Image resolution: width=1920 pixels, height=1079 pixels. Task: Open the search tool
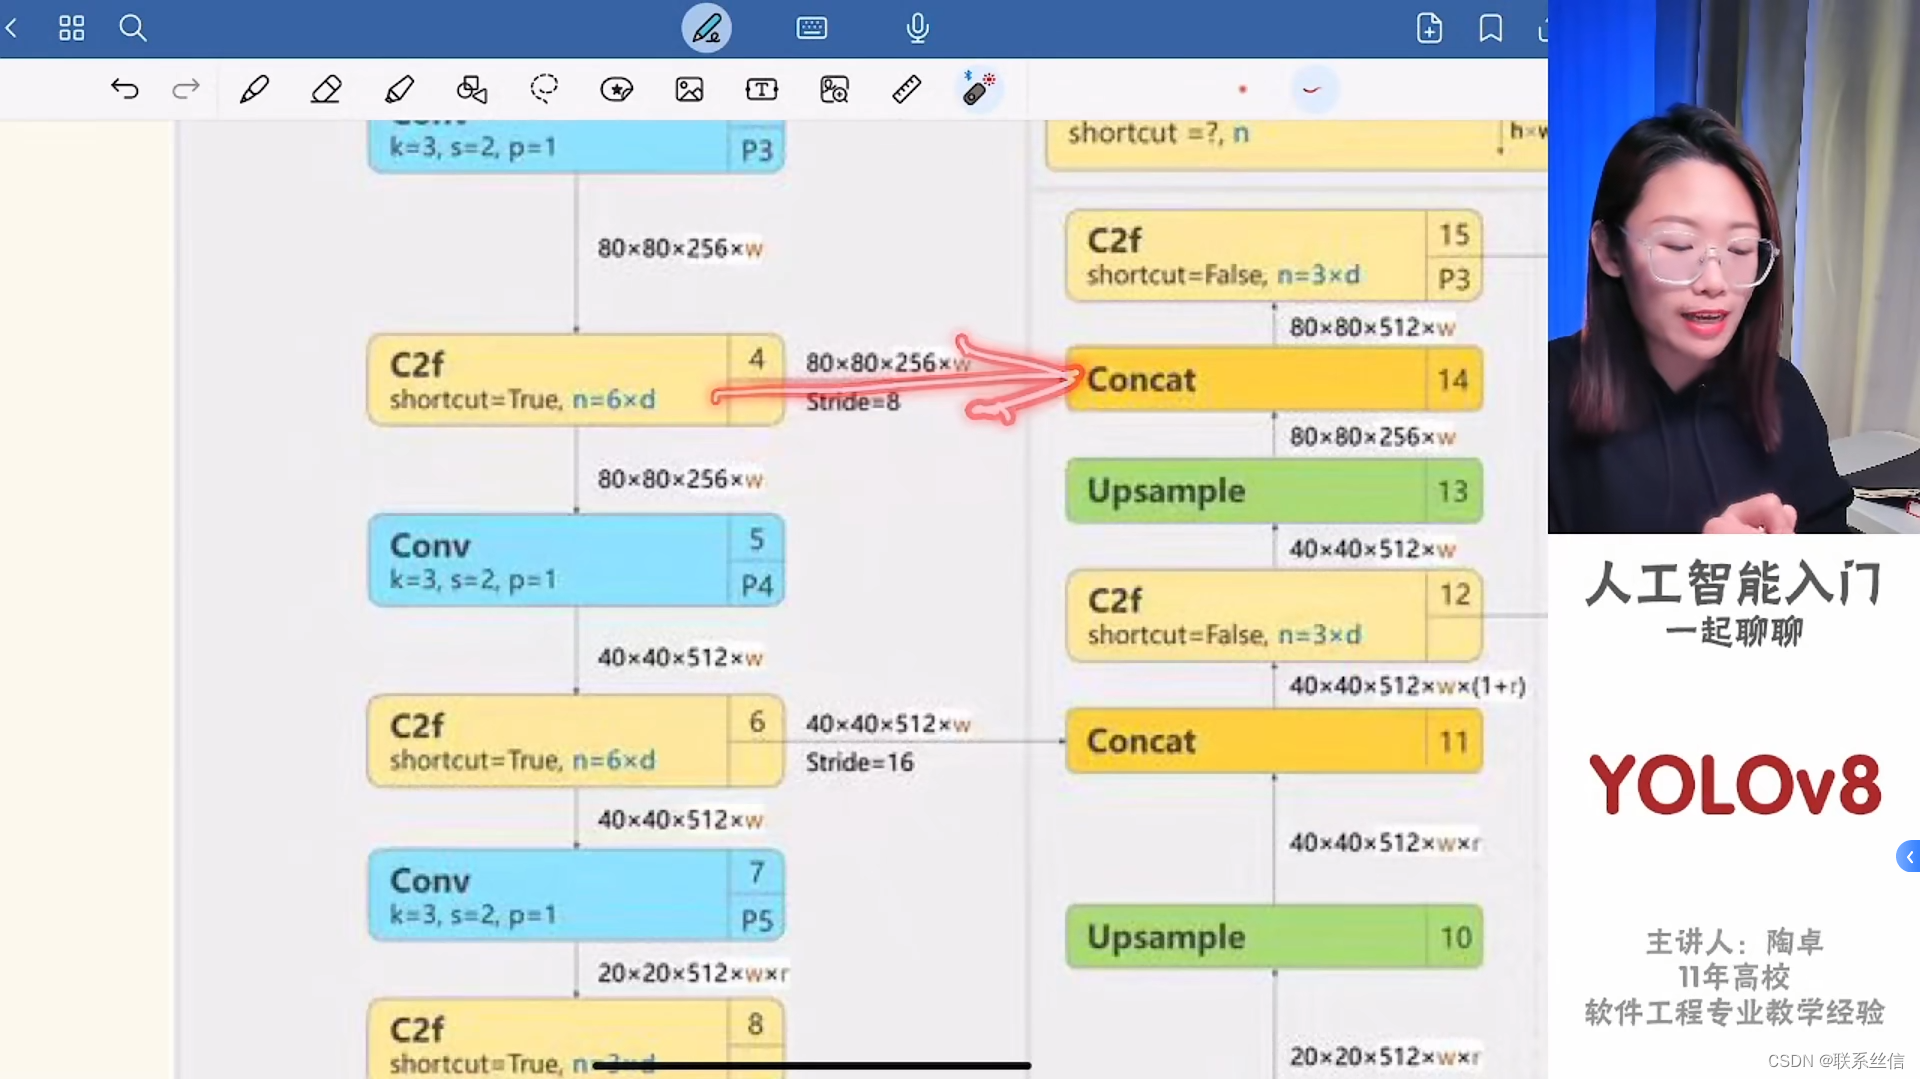click(132, 28)
